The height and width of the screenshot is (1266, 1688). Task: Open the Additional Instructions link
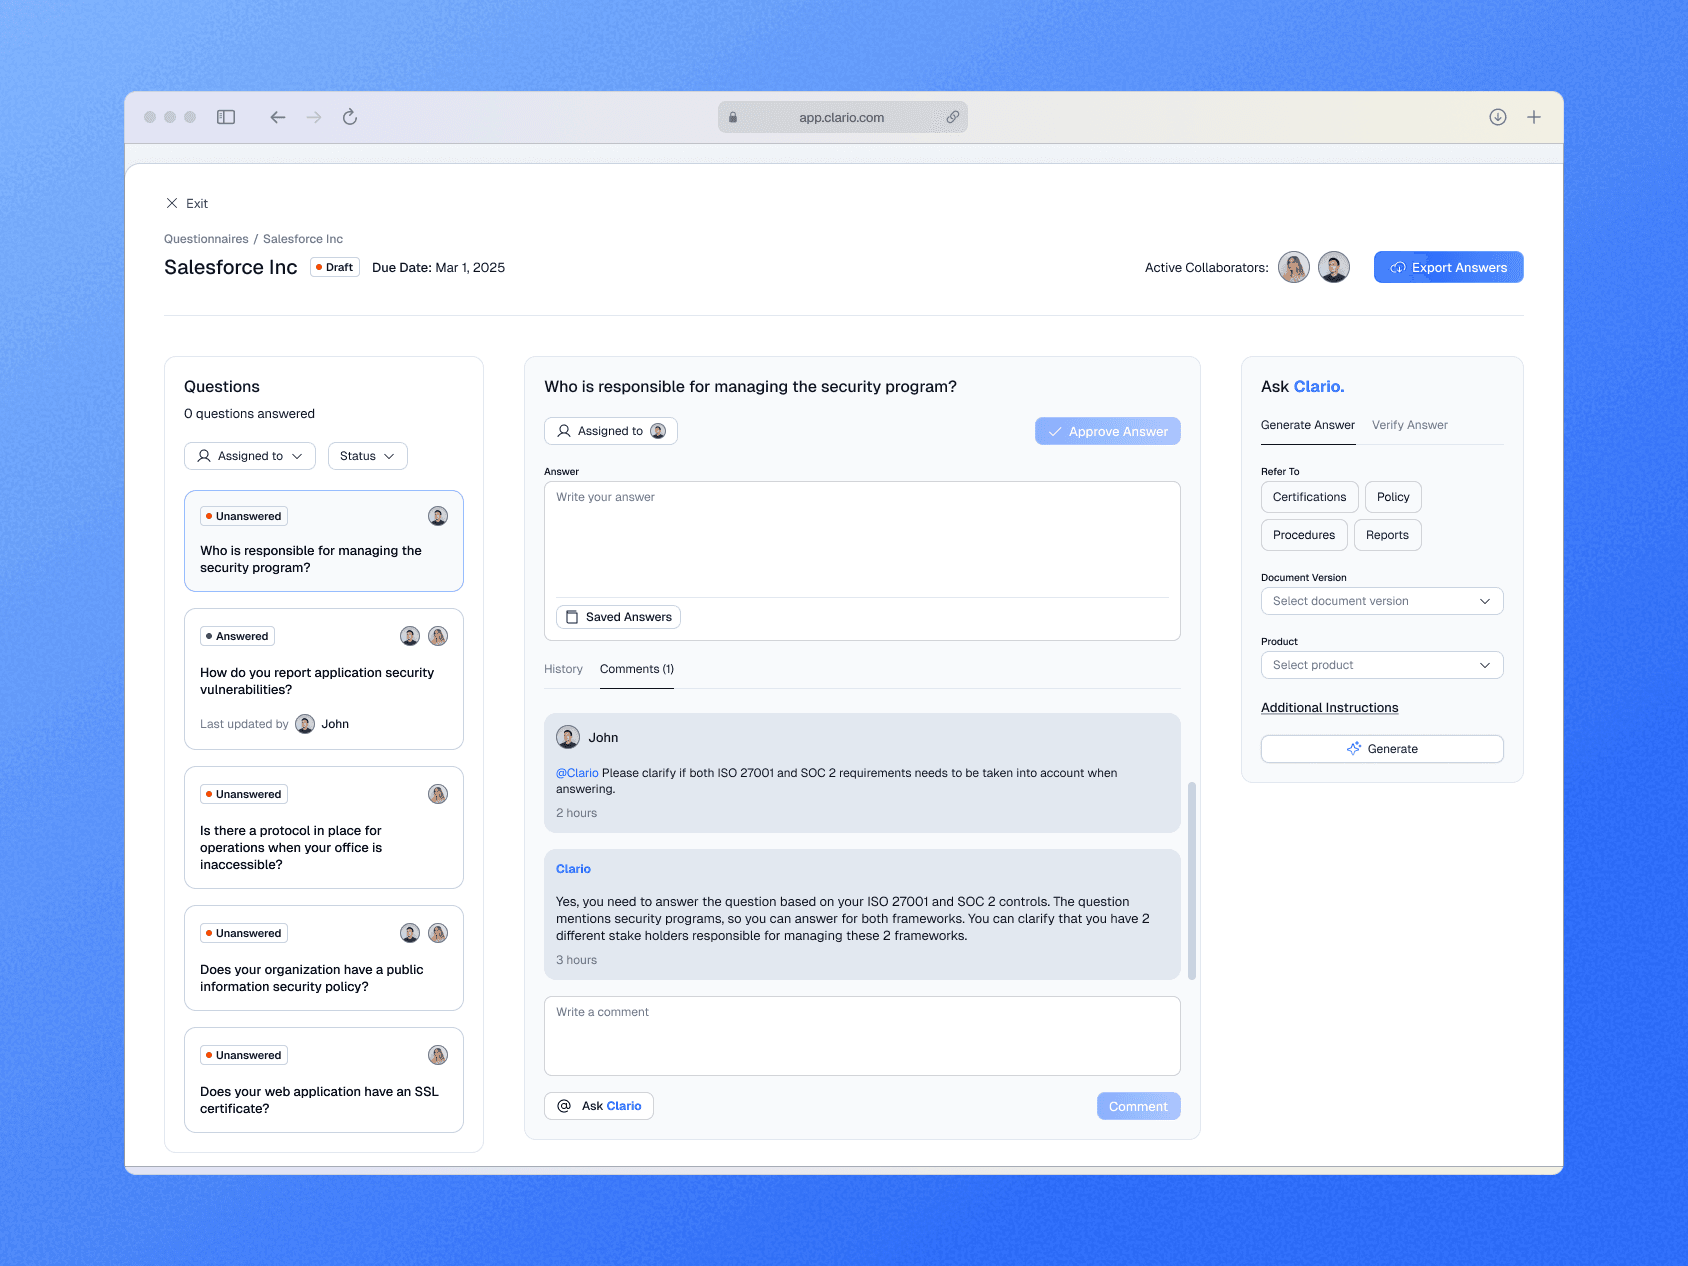click(x=1330, y=708)
